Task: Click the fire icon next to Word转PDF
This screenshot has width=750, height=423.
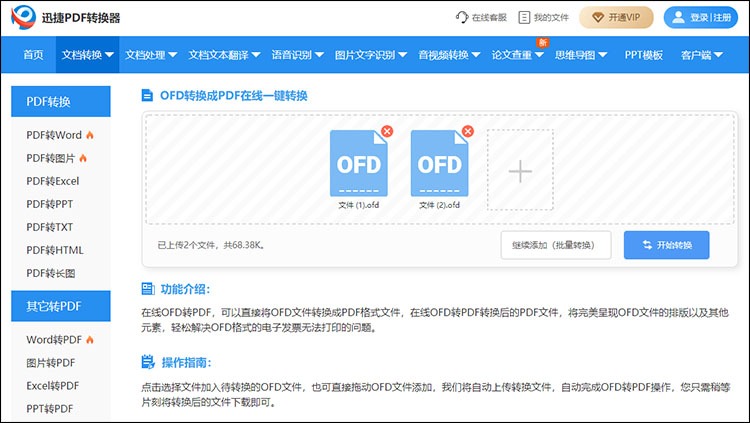Action: pyautogui.click(x=89, y=340)
